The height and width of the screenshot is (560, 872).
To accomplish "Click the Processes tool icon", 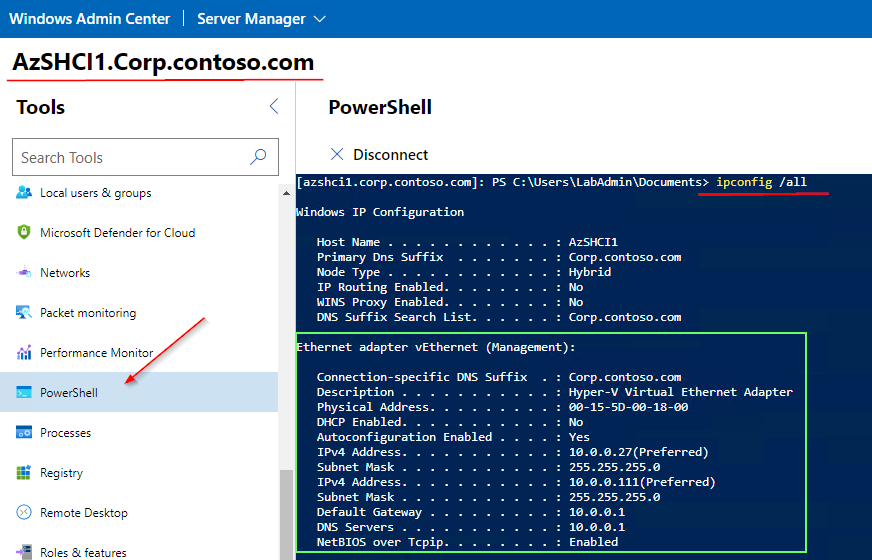I will click(x=24, y=432).
